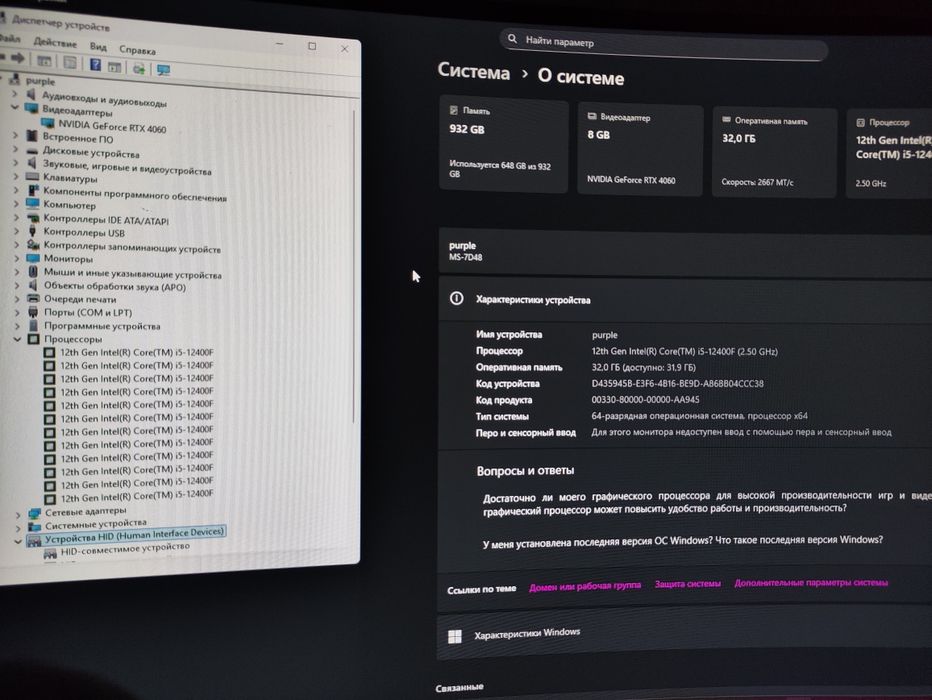
Task: Go back to Система via the breadcrumb
Action: pos(474,72)
